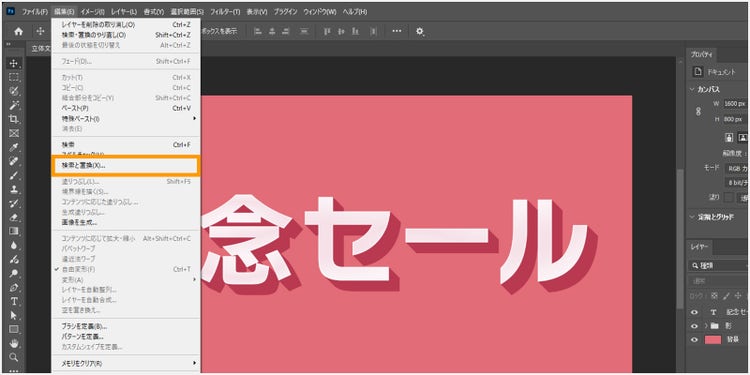Toggle lock image pixels brush icon
The height and width of the screenshot is (375, 750).
pyautogui.click(x=726, y=296)
